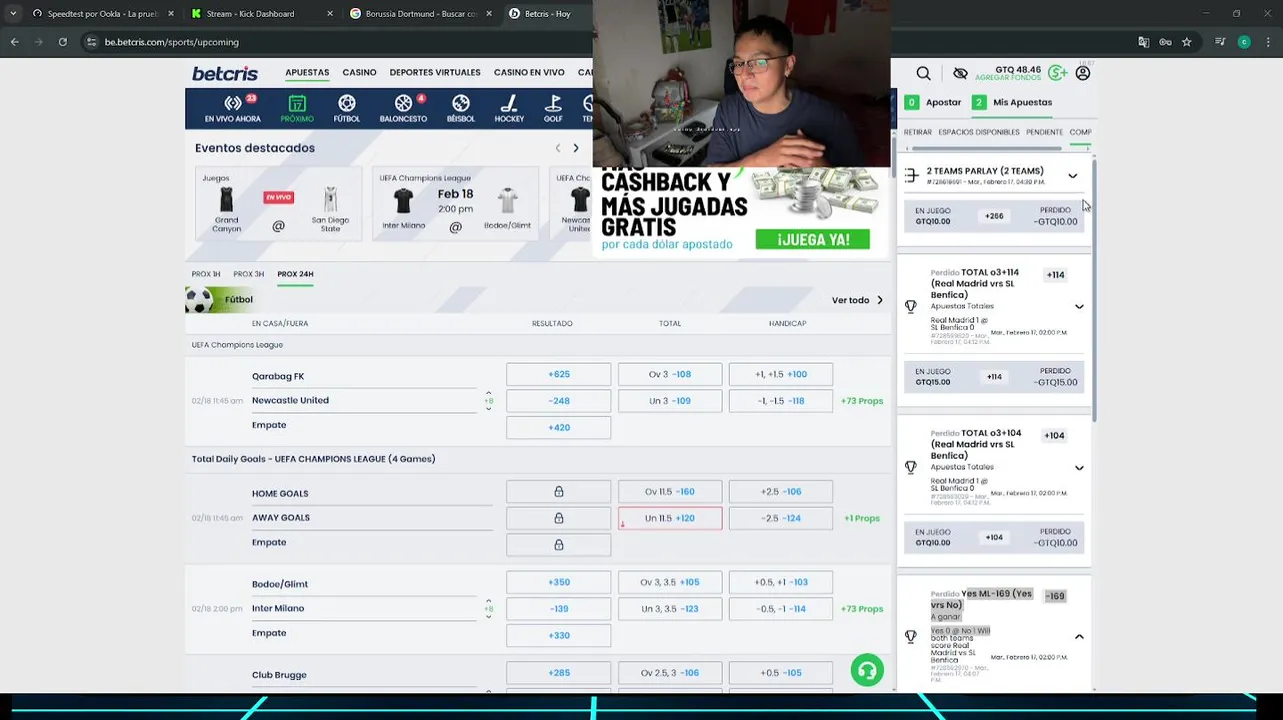Image resolution: width=1283 pixels, height=720 pixels.
Task: Expand more lines for Bodoe/Glimt vs Inter
Action: [x=489, y=609]
